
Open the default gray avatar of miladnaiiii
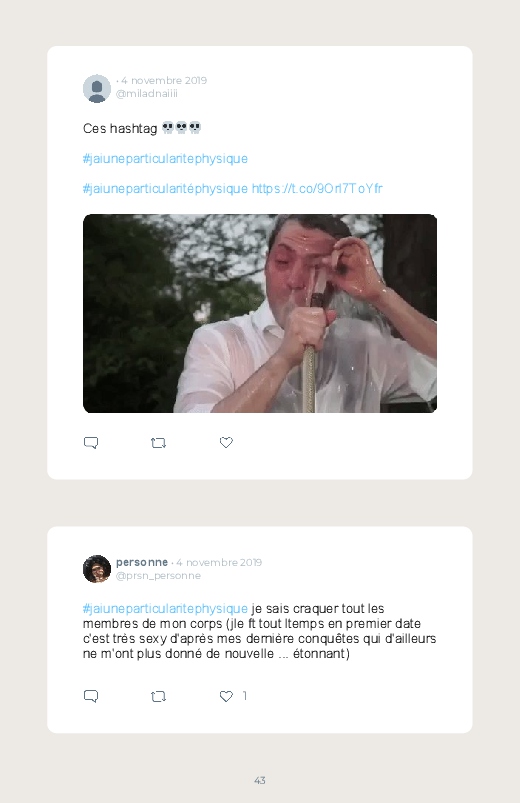[x=97, y=88]
